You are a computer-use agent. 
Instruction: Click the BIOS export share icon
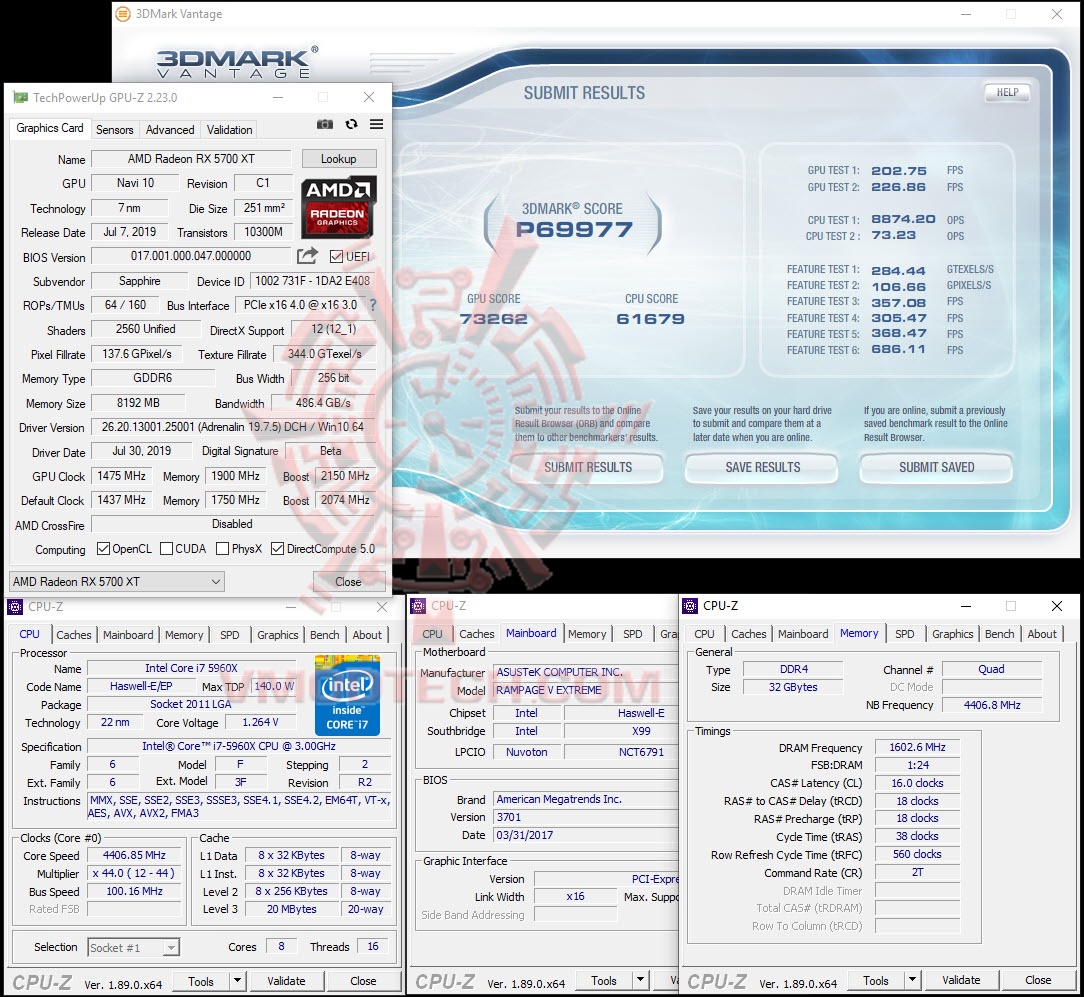click(x=308, y=256)
